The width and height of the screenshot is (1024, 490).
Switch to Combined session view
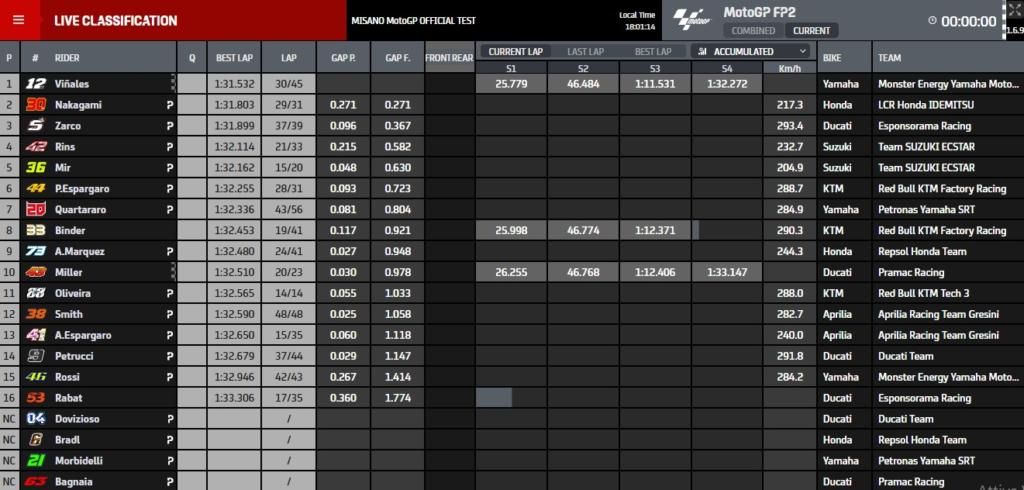coord(752,31)
